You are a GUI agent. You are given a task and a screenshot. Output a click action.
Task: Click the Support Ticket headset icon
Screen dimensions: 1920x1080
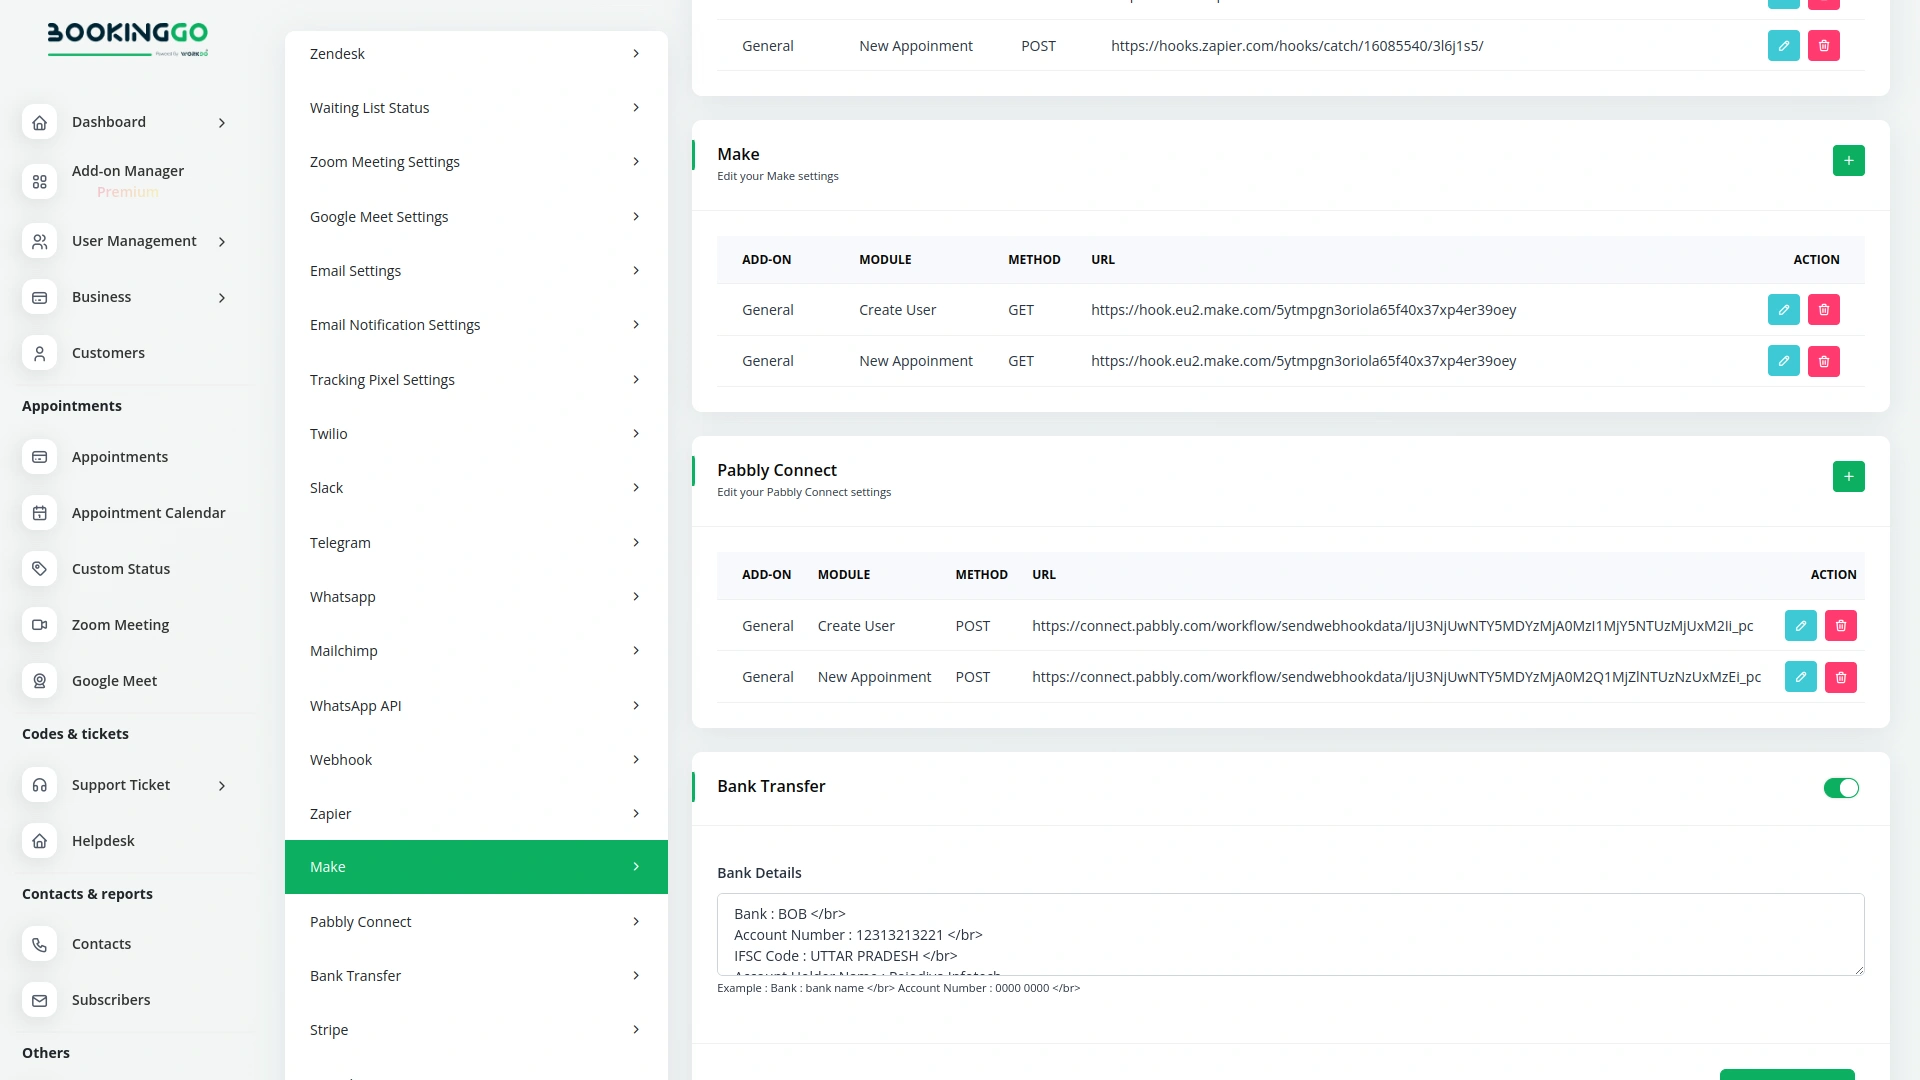click(39, 785)
